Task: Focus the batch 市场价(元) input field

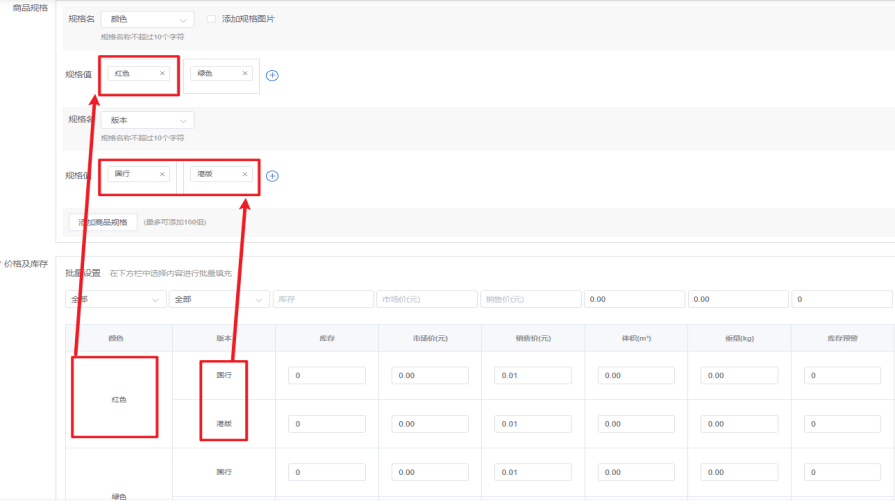Action: click(x=427, y=299)
